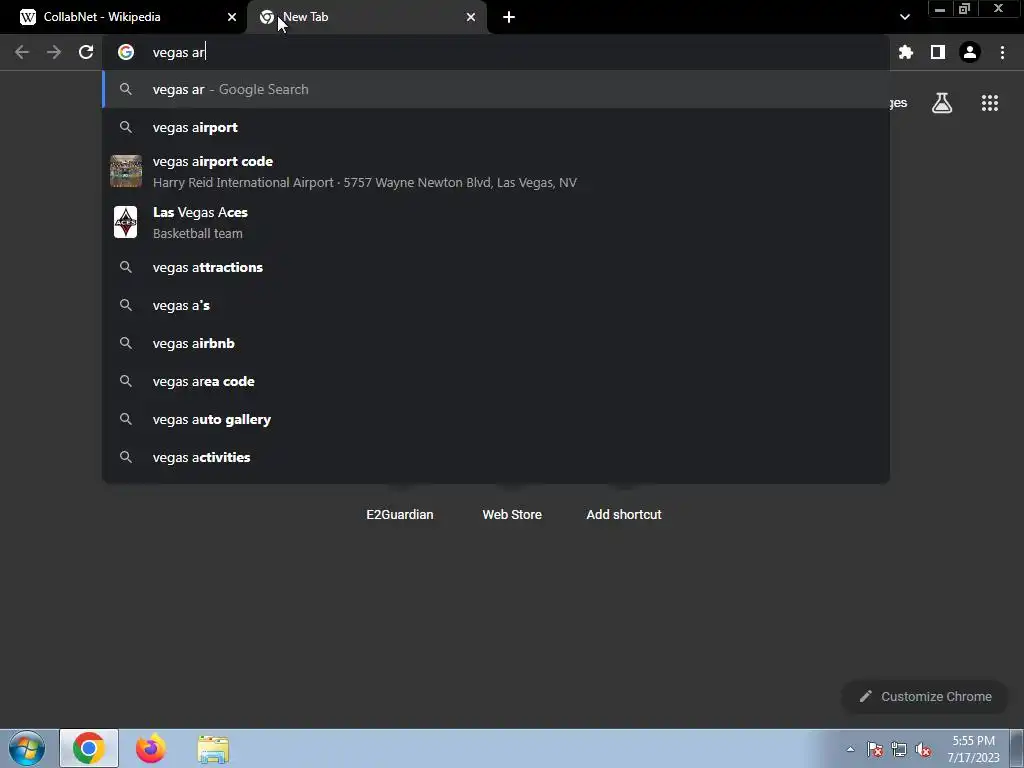Open the Extensions puzzle icon
The width and height of the screenshot is (1024, 768).
[906, 52]
